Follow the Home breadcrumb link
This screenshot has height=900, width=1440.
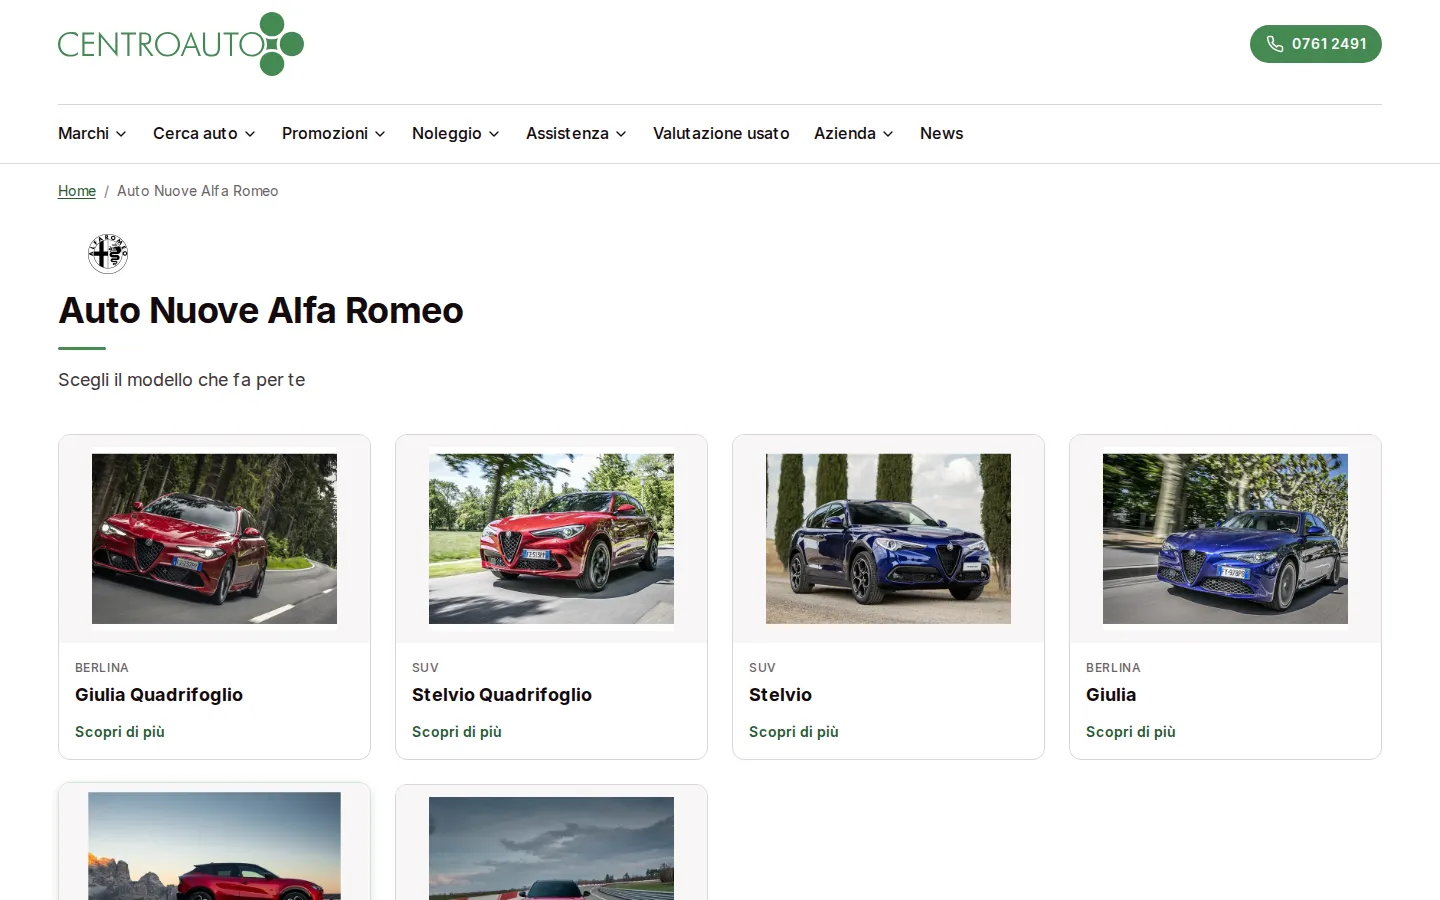[77, 191]
